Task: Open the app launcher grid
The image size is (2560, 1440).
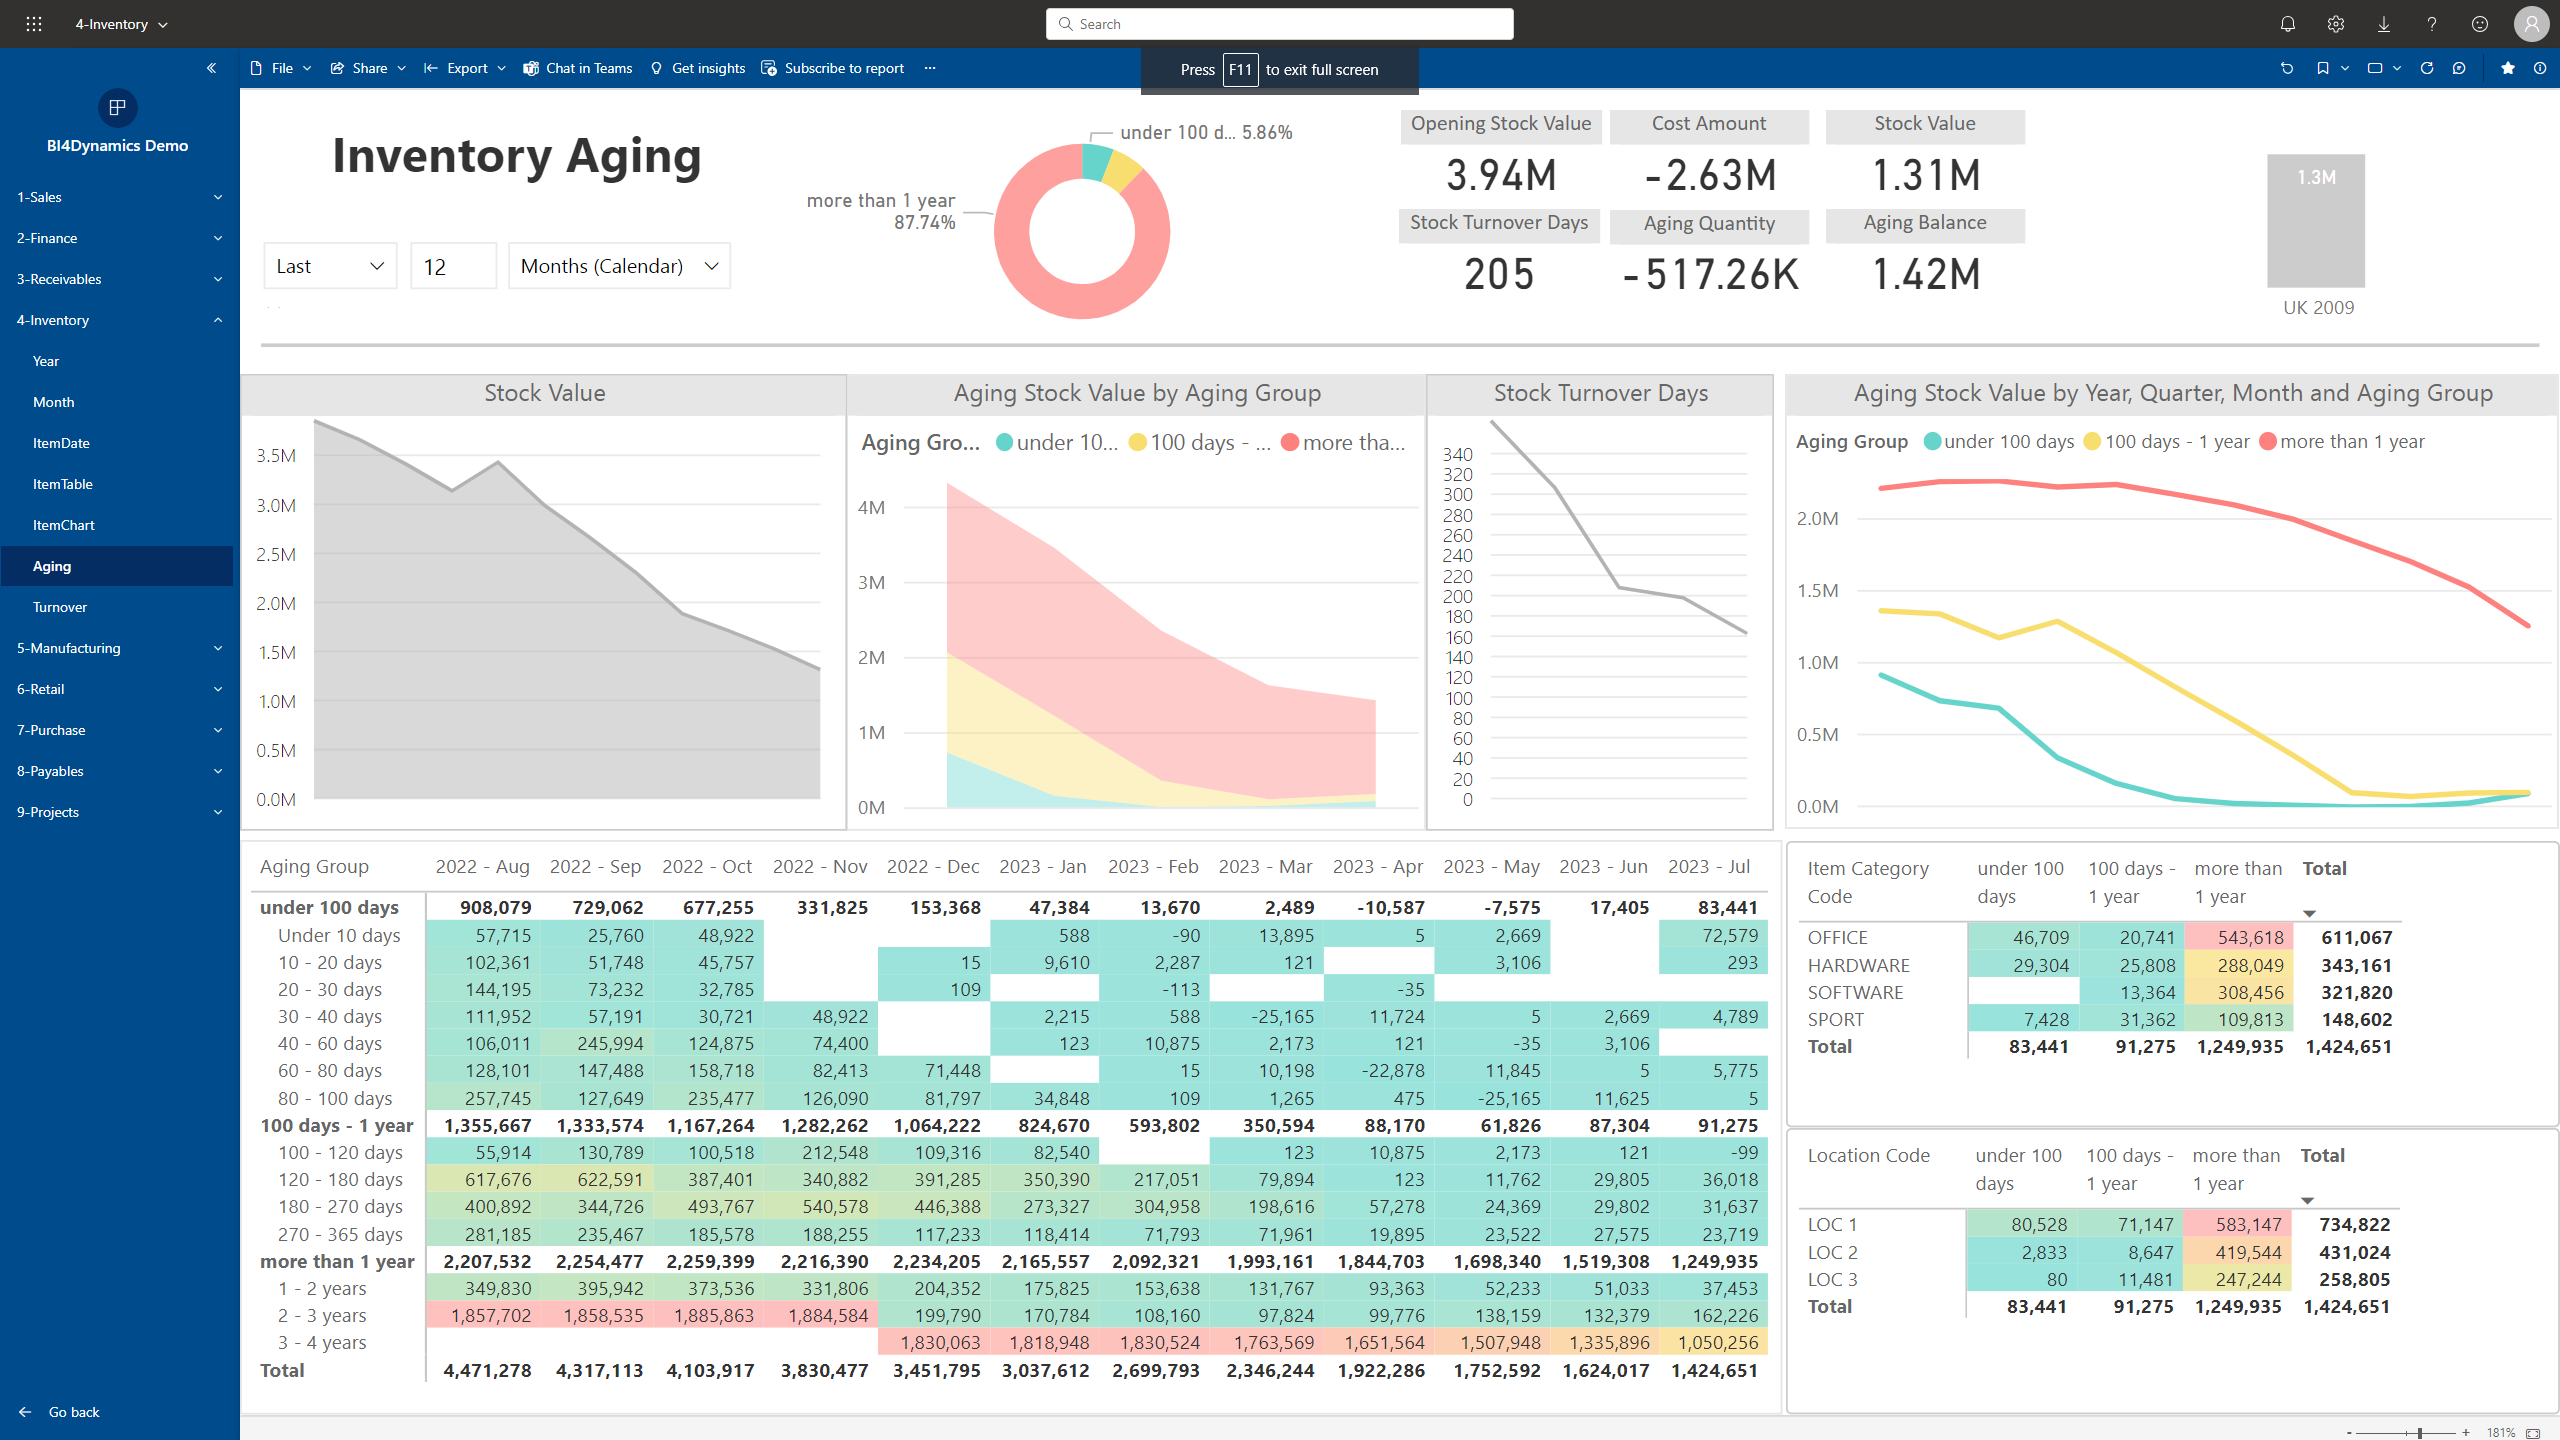Action: (x=33, y=24)
